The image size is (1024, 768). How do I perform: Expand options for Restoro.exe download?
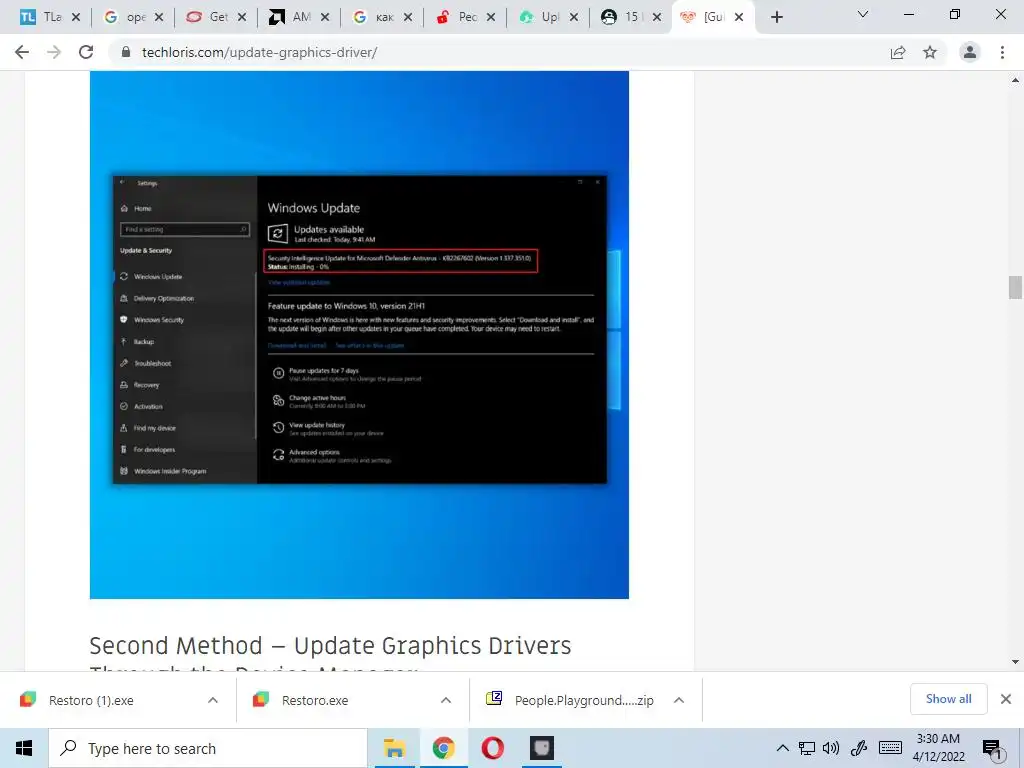click(x=446, y=700)
